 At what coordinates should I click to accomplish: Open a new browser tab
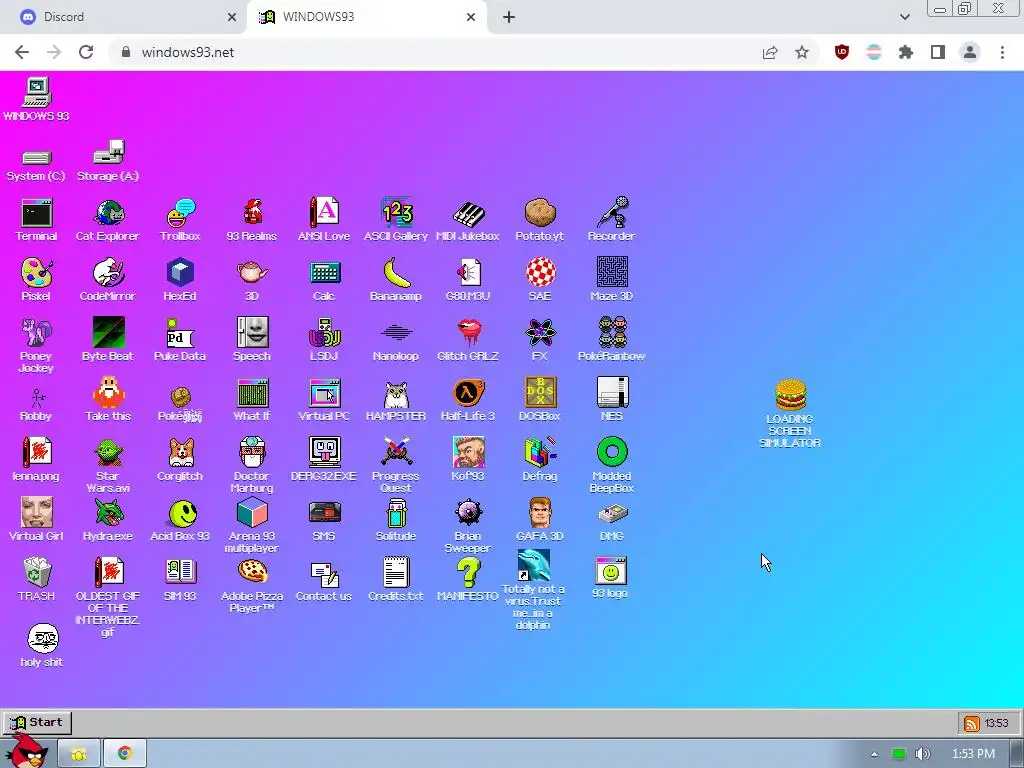509,17
